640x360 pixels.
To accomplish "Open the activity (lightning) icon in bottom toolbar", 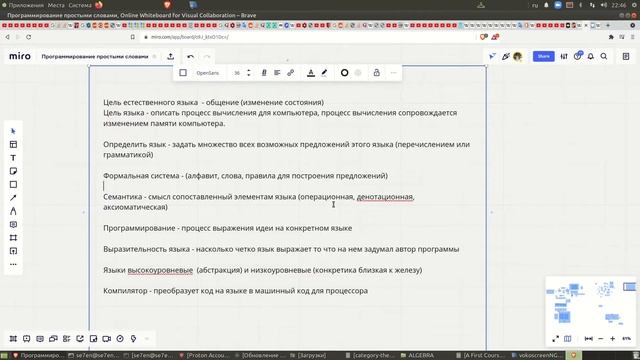I will click(x=133, y=339).
